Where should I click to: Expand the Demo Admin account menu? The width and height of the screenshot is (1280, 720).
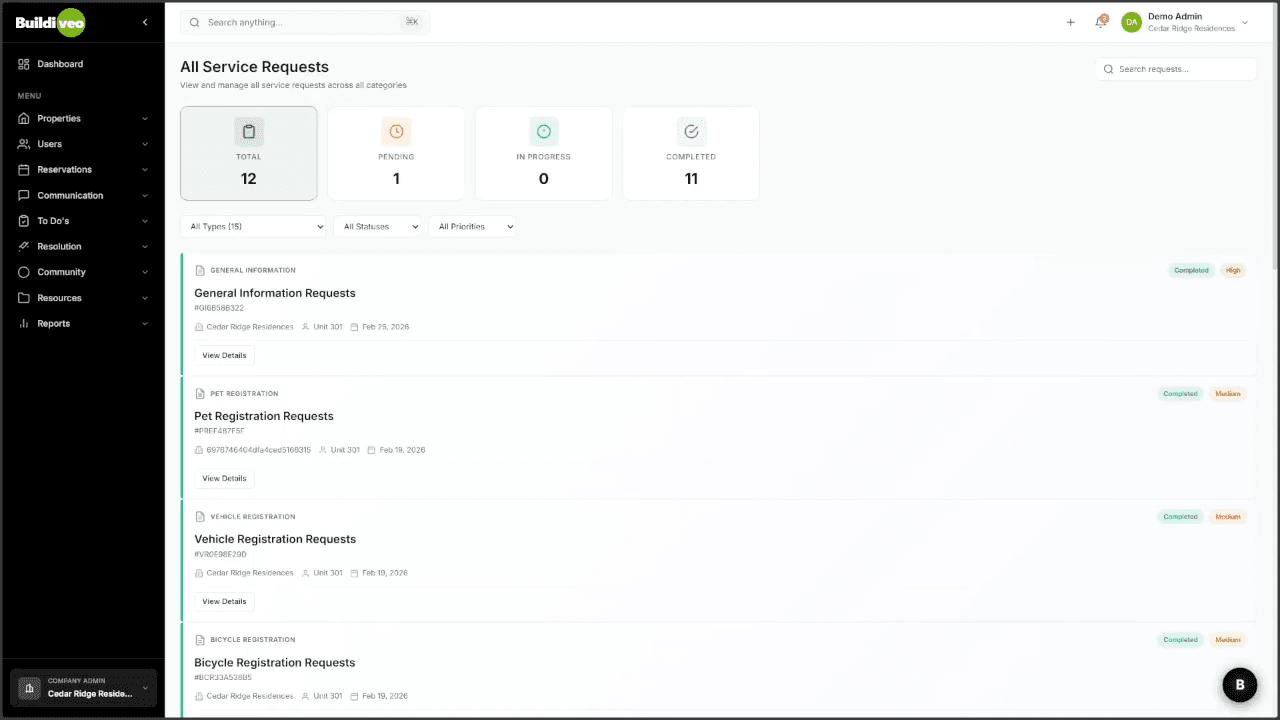(1244, 22)
